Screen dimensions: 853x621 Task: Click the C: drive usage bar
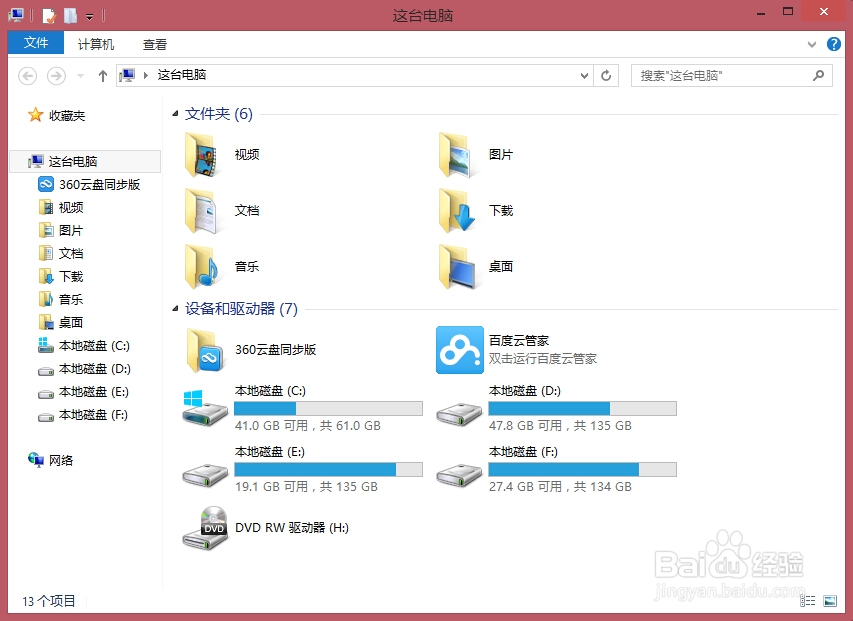pos(328,407)
